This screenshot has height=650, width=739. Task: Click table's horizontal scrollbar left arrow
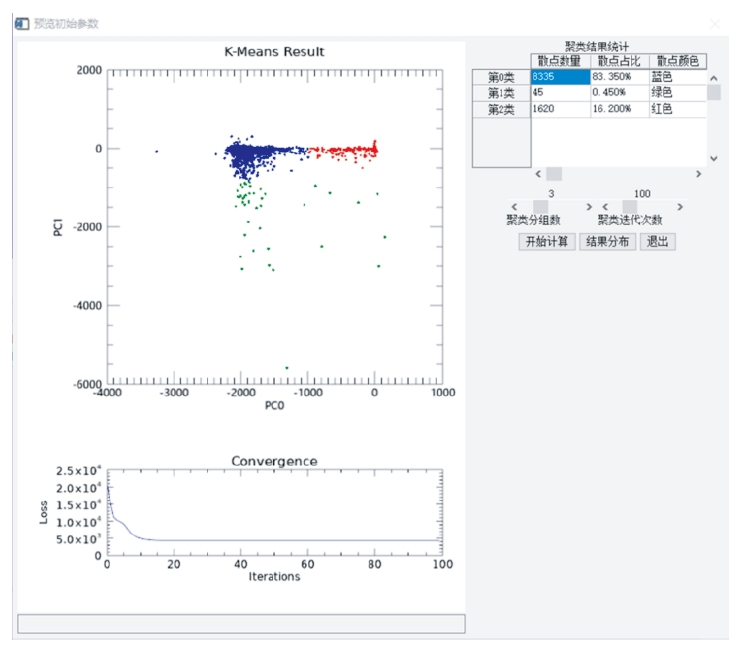[537, 174]
